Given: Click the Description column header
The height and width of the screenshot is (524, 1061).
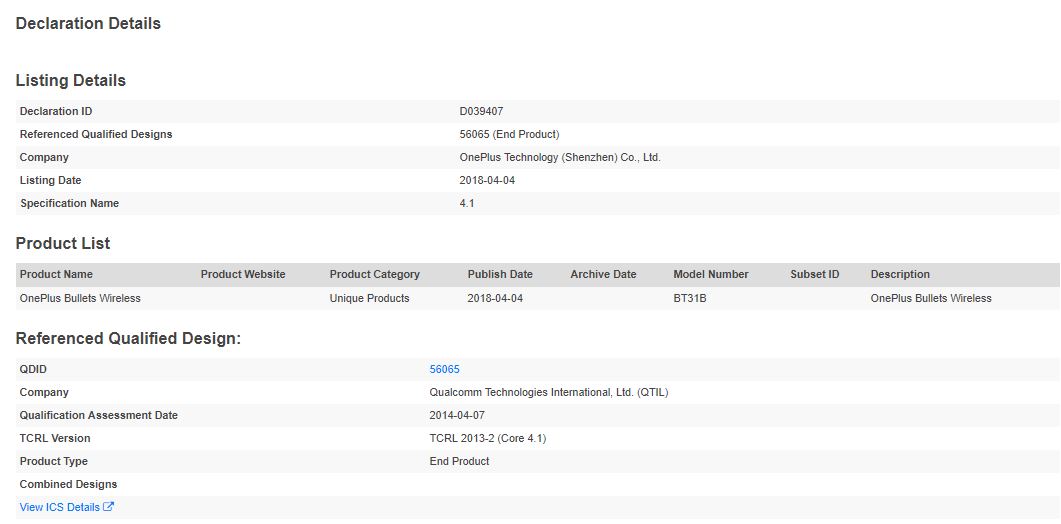Looking at the screenshot, I should (900, 274).
